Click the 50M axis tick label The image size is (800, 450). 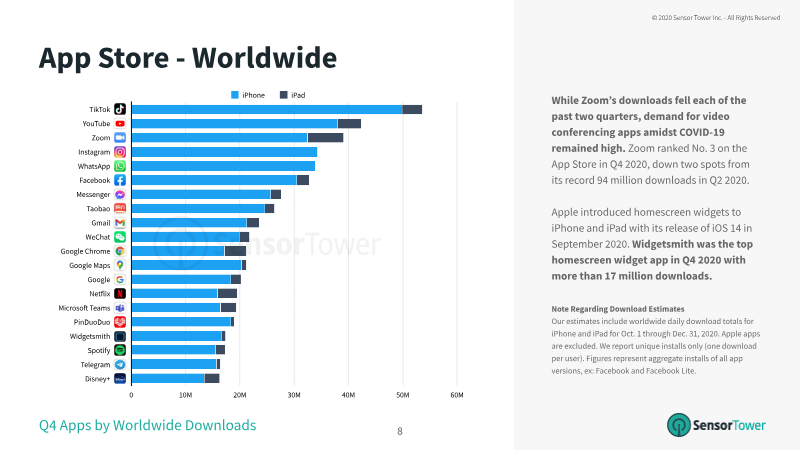[x=403, y=395]
